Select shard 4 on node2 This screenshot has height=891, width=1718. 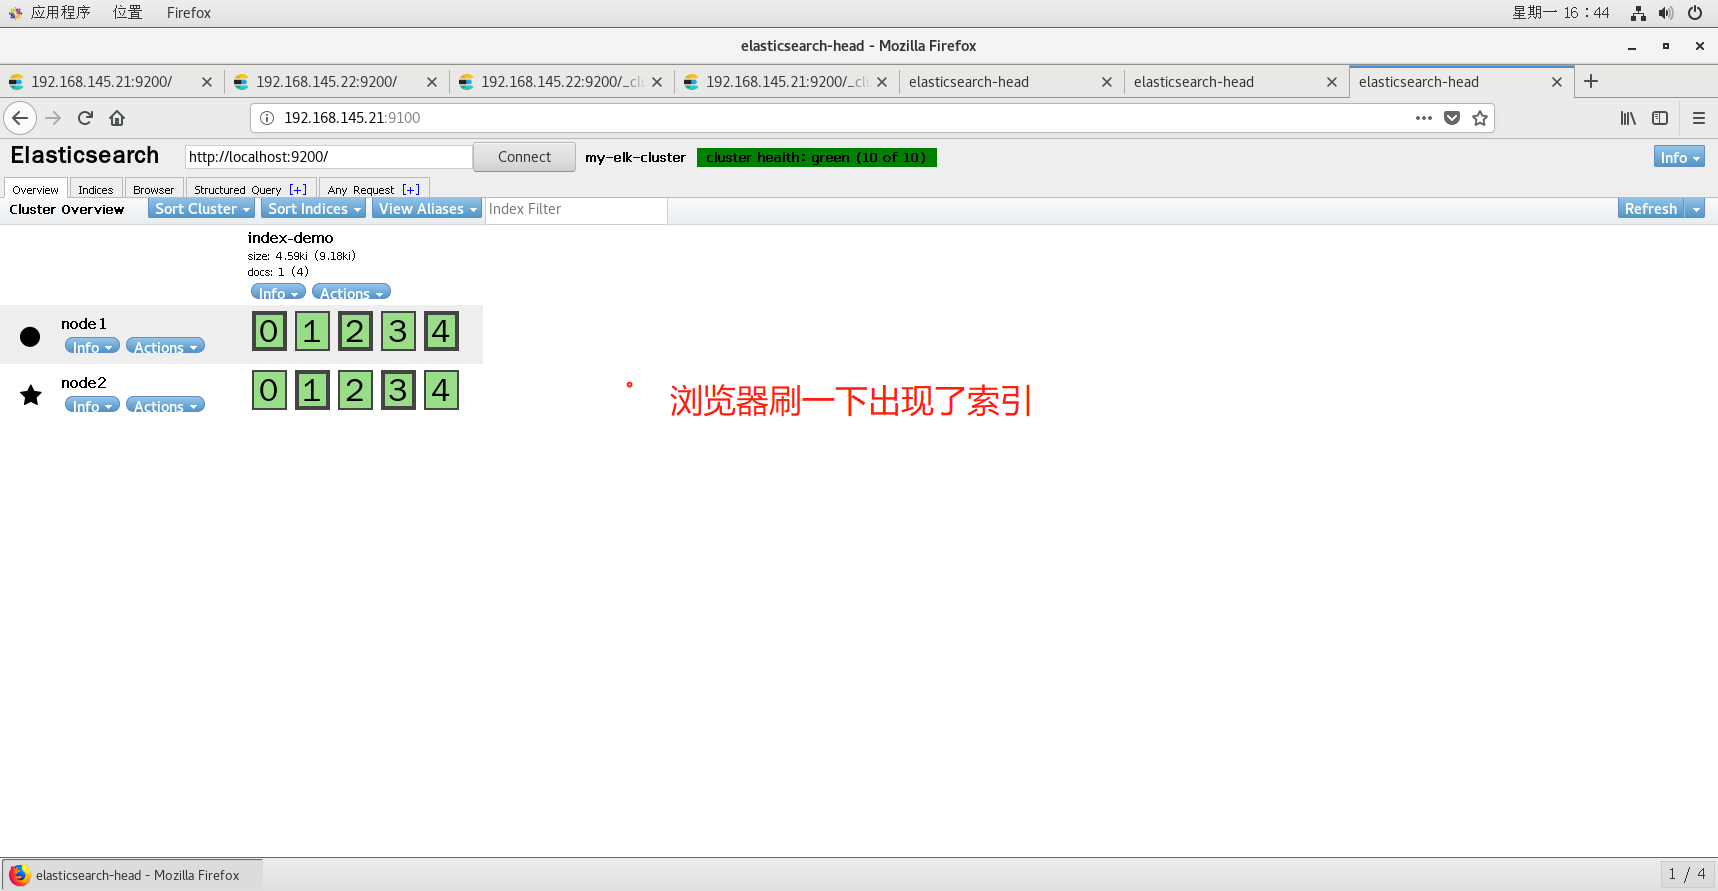click(x=441, y=390)
